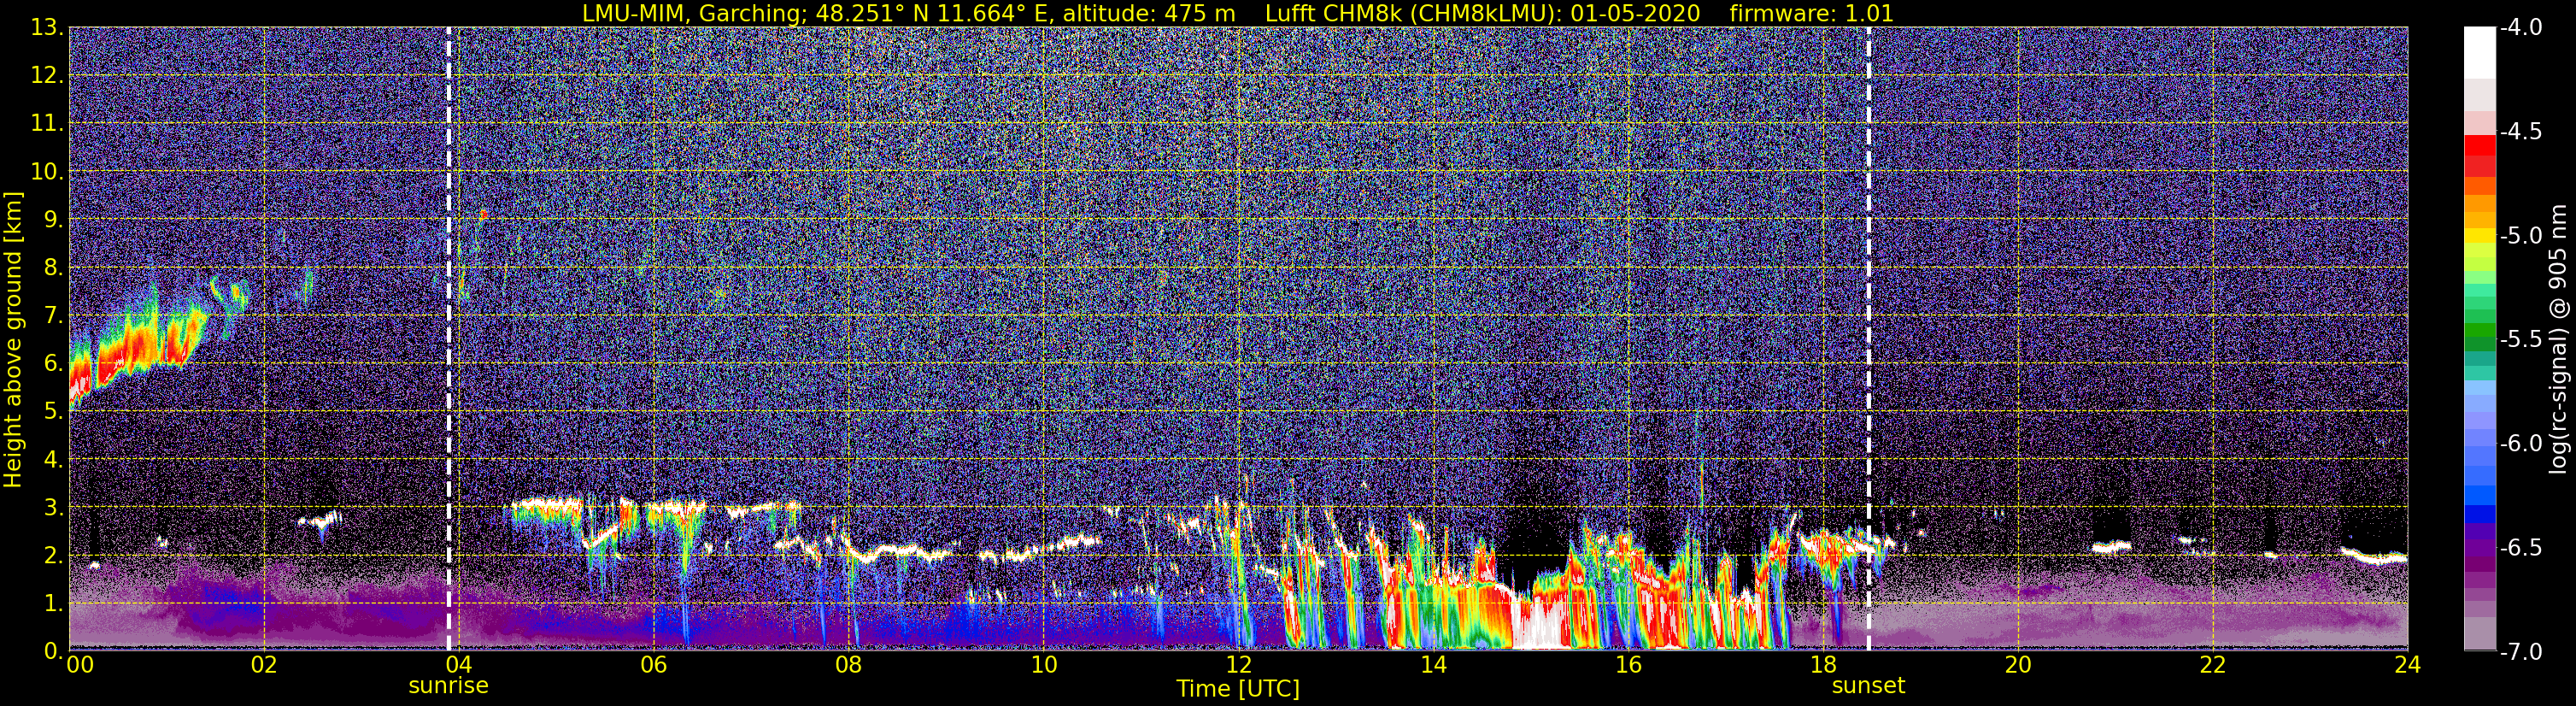Click the height axis label 9

(x=54, y=220)
